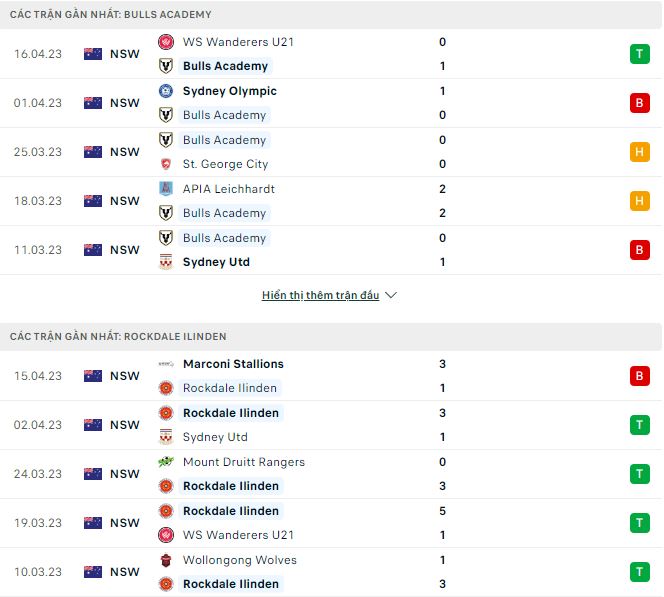Open the 18.03.23 match date row
664x597 pixels.
(36, 201)
